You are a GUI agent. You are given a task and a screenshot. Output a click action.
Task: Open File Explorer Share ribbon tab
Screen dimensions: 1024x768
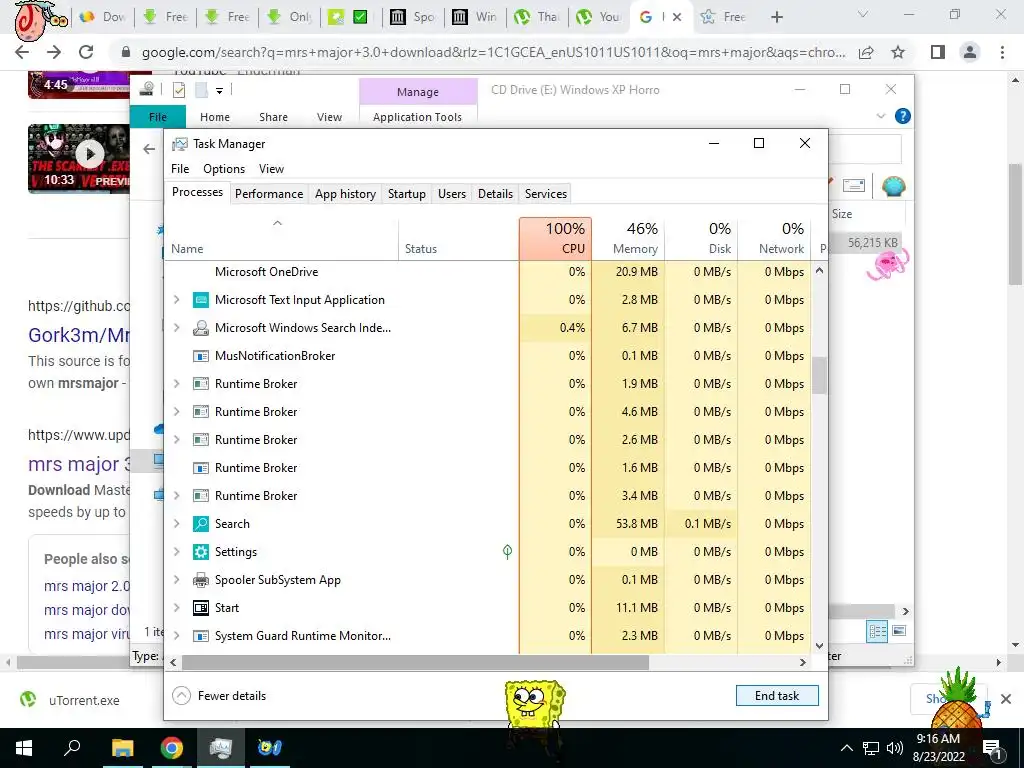(273, 117)
